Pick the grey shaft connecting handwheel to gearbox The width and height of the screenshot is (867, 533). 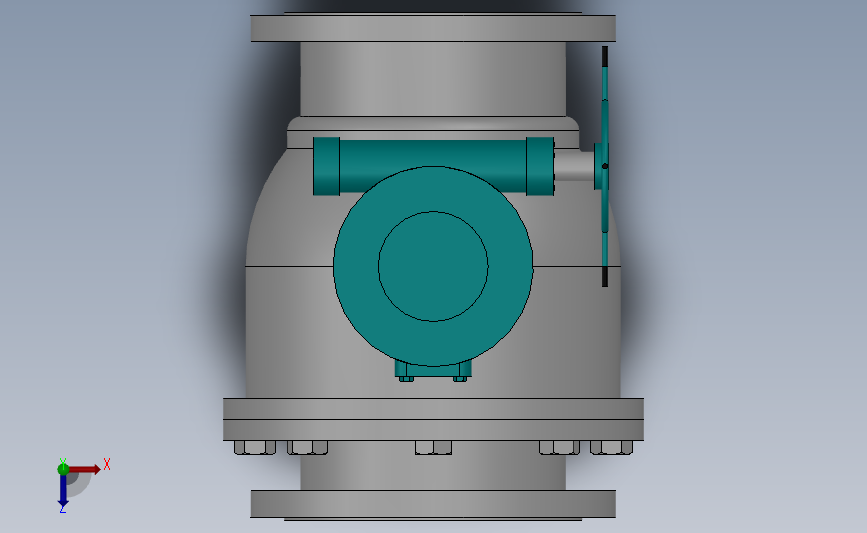pyautogui.click(x=574, y=165)
